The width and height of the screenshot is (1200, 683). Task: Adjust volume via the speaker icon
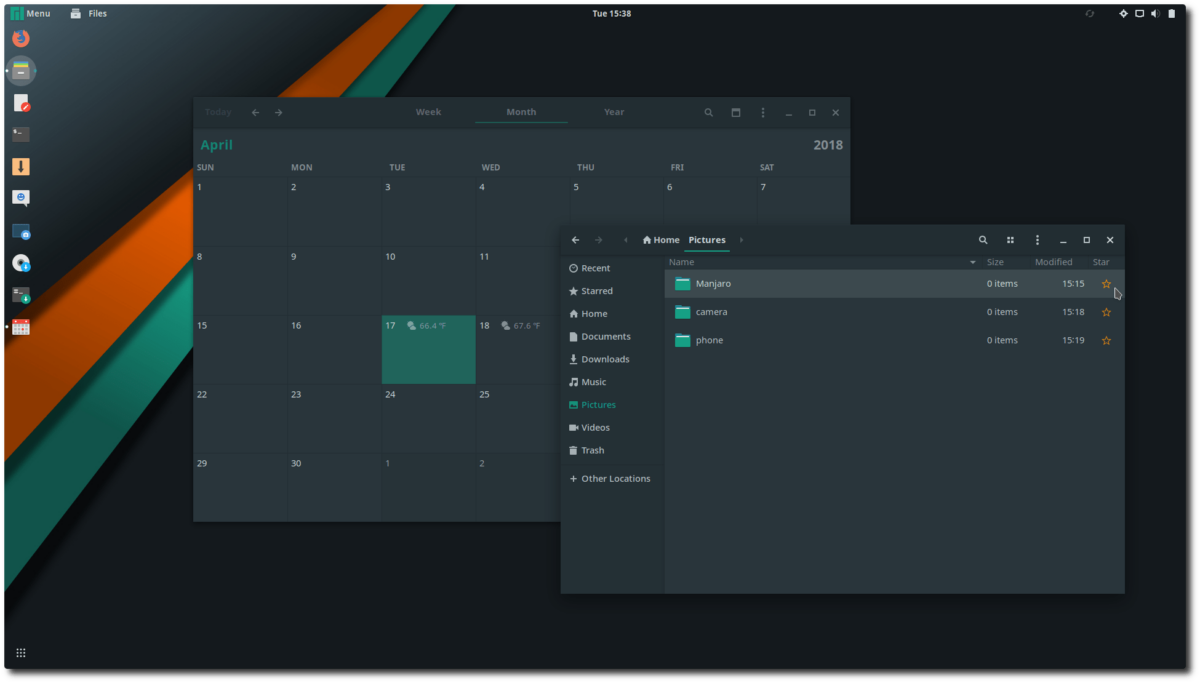pos(1157,13)
